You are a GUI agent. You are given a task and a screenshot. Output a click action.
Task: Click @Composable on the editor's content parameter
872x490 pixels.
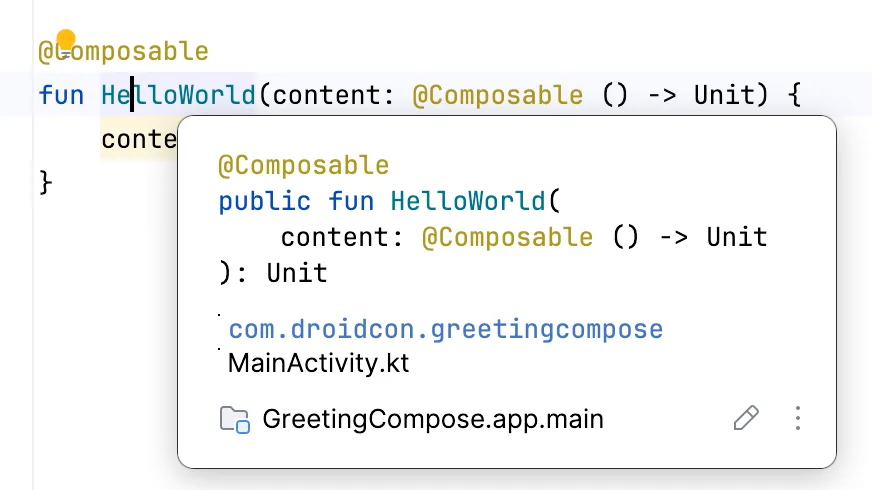click(x=497, y=96)
